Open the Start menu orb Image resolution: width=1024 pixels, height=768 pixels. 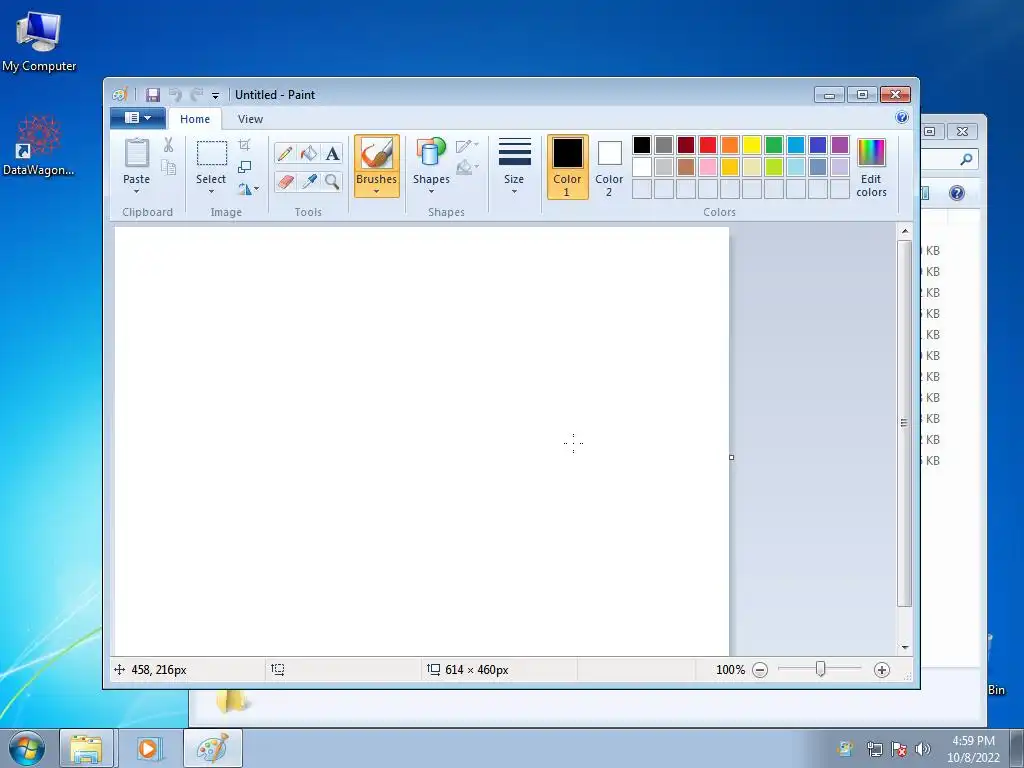(x=27, y=748)
